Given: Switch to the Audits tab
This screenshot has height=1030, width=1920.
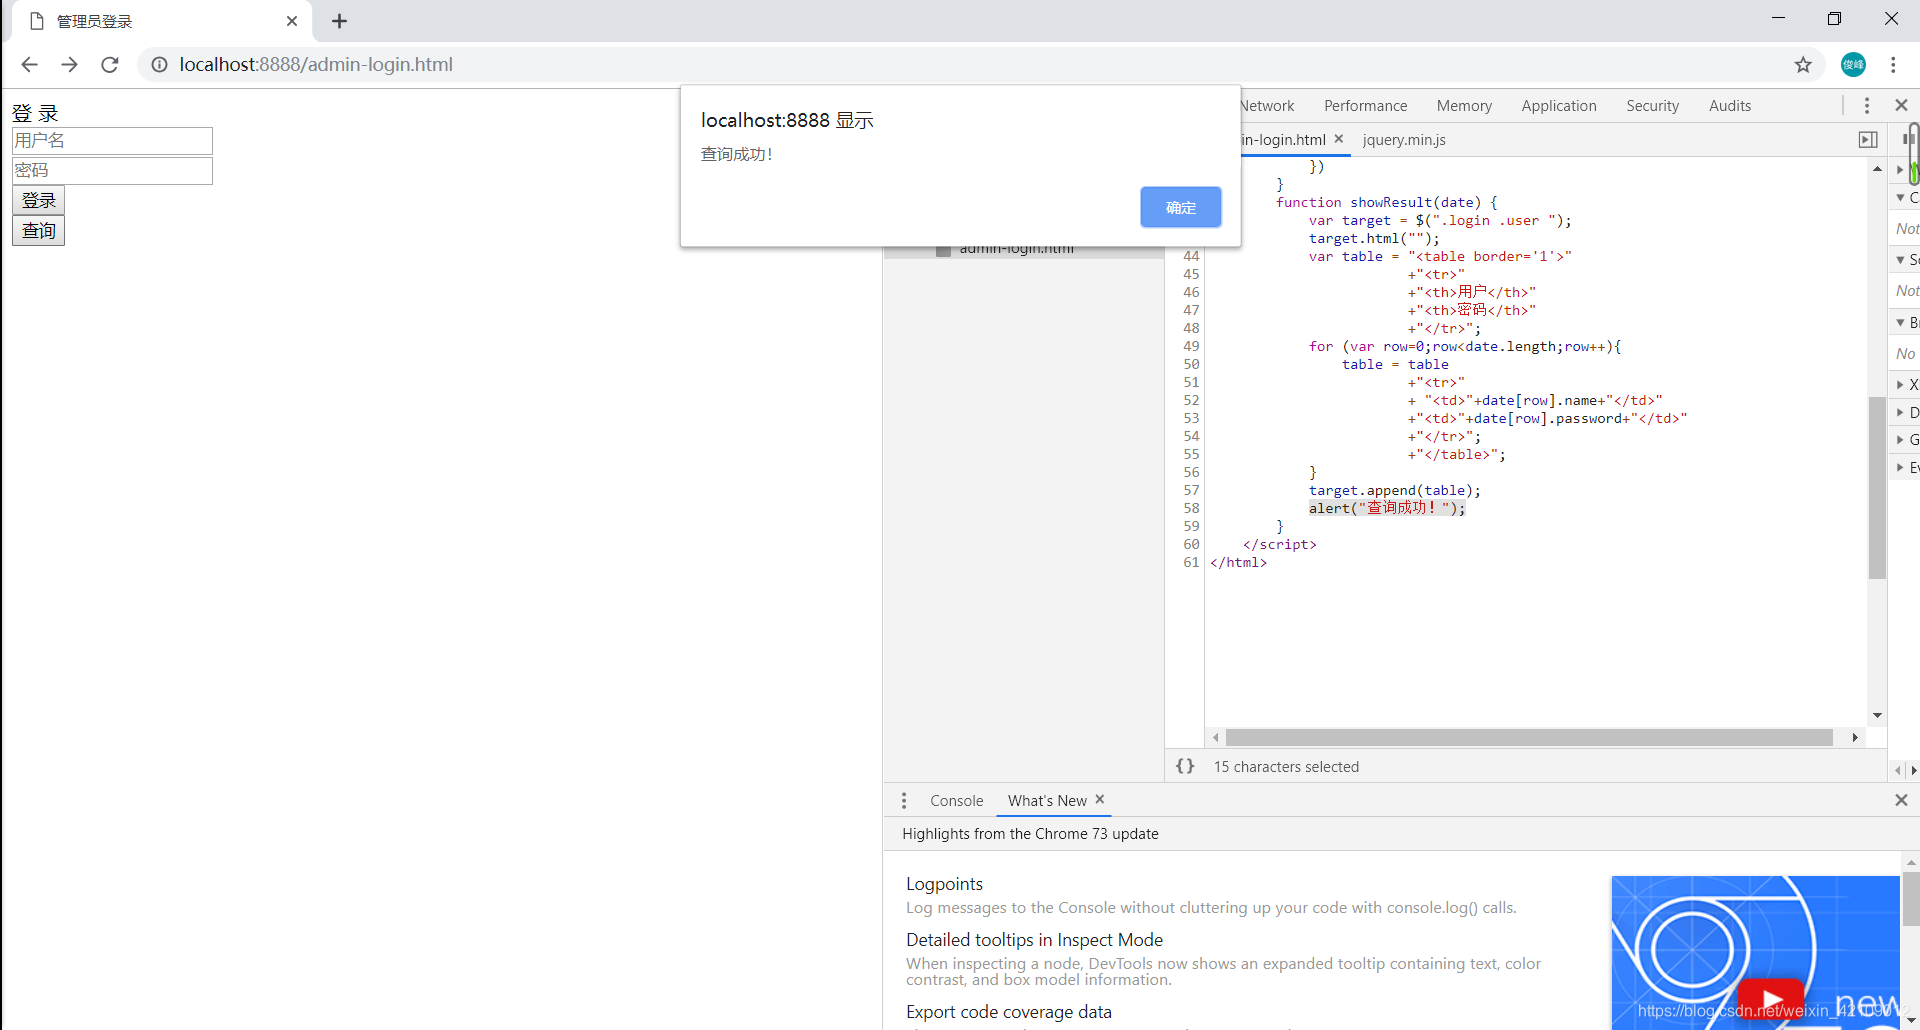Looking at the screenshot, I should coord(1730,106).
